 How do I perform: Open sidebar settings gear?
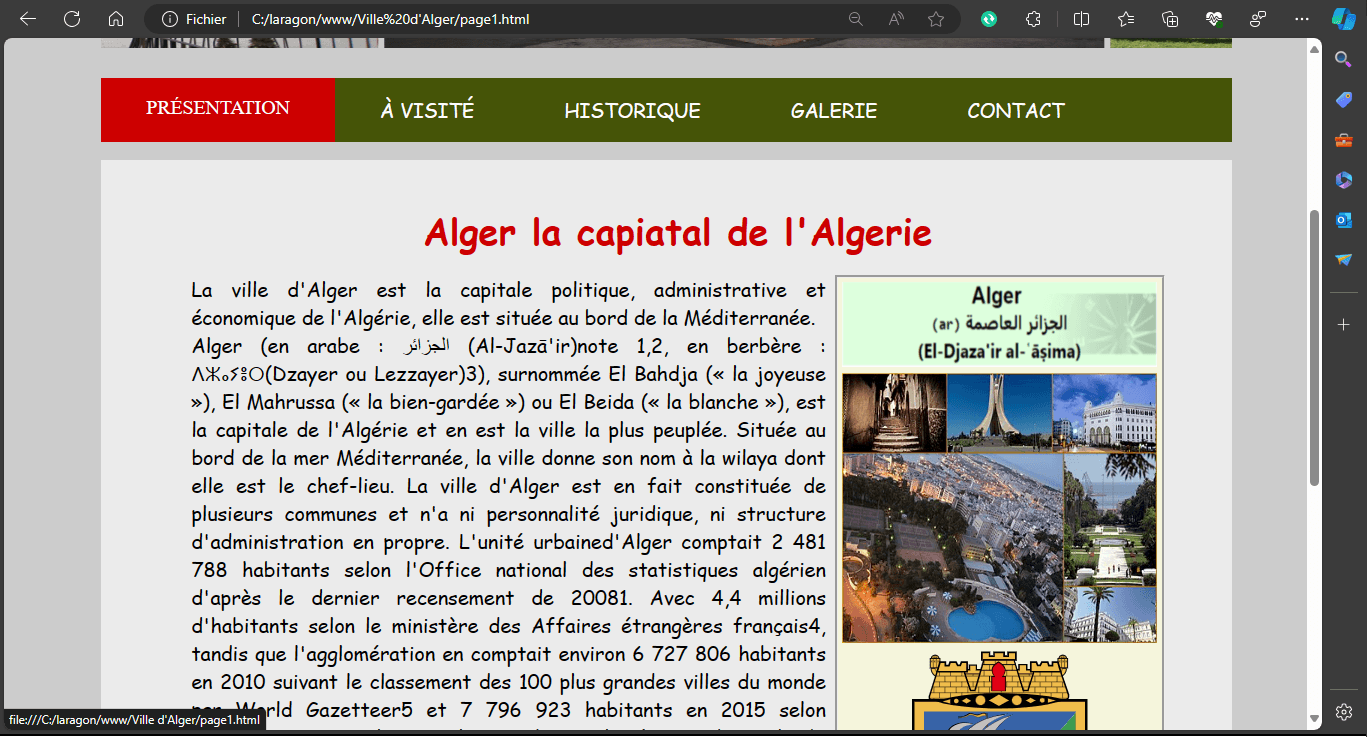[x=1343, y=712]
